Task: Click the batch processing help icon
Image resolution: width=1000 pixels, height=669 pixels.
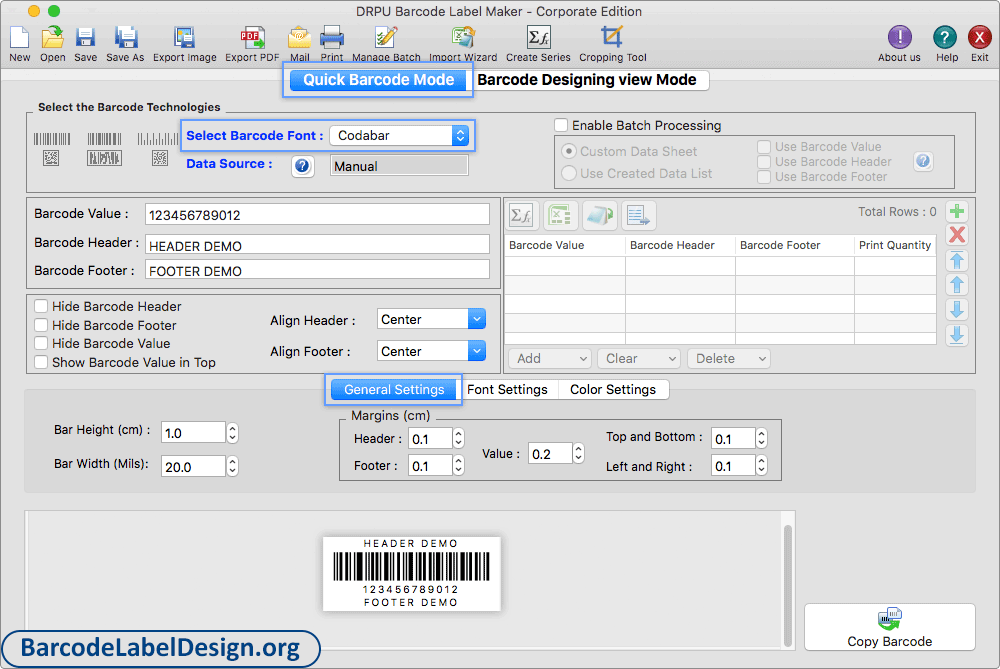Action: pos(923,161)
